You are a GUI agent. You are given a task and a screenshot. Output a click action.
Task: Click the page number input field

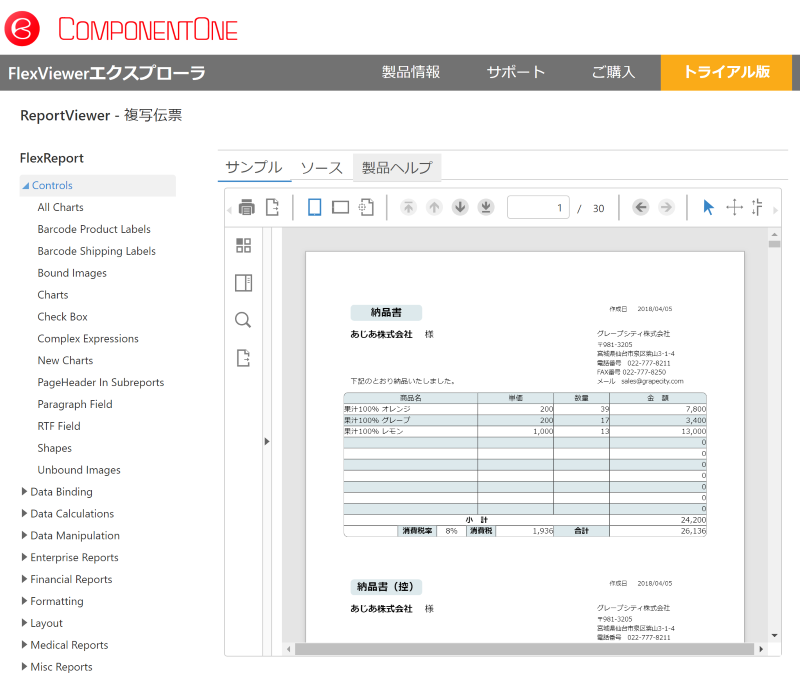coord(538,207)
